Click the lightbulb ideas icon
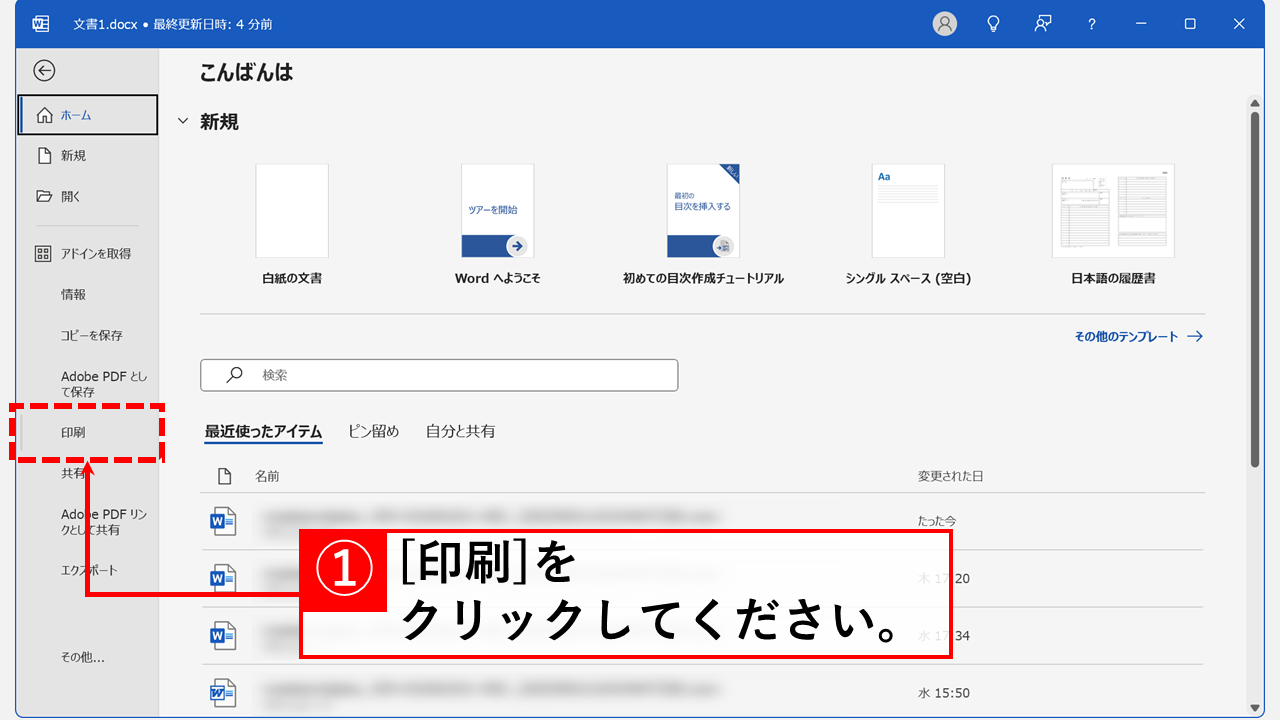Viewport: 1280px width, 720px height. pos(993,24)
